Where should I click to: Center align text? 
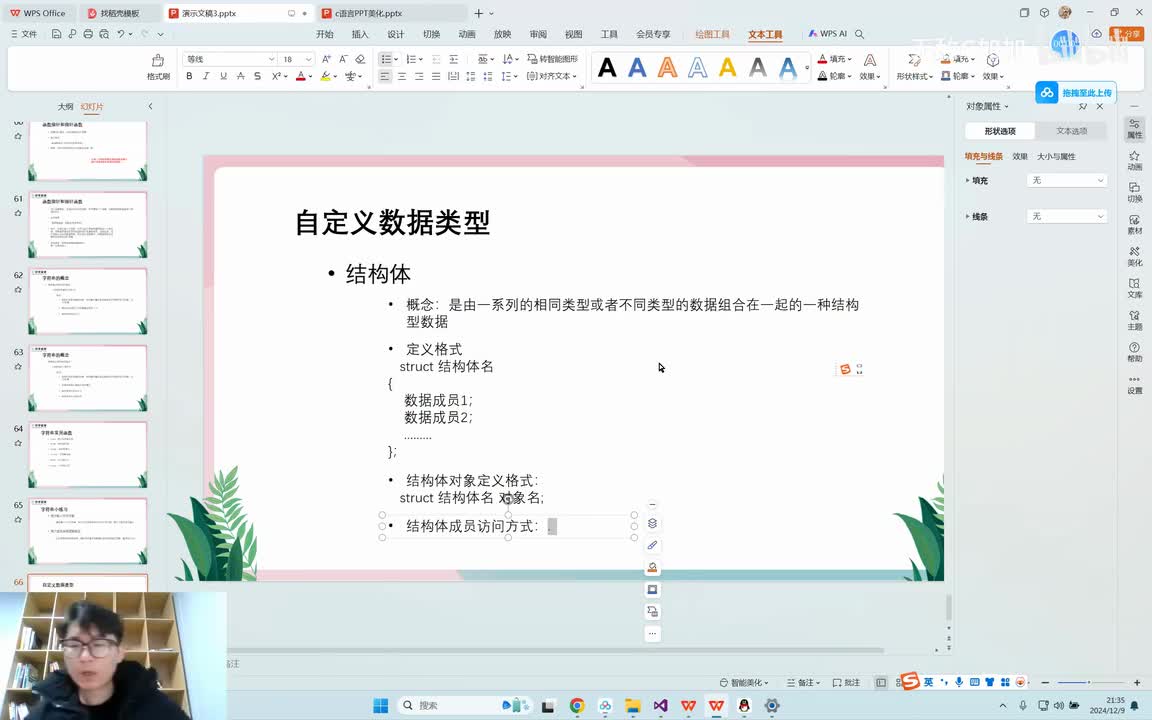[402, 76]
